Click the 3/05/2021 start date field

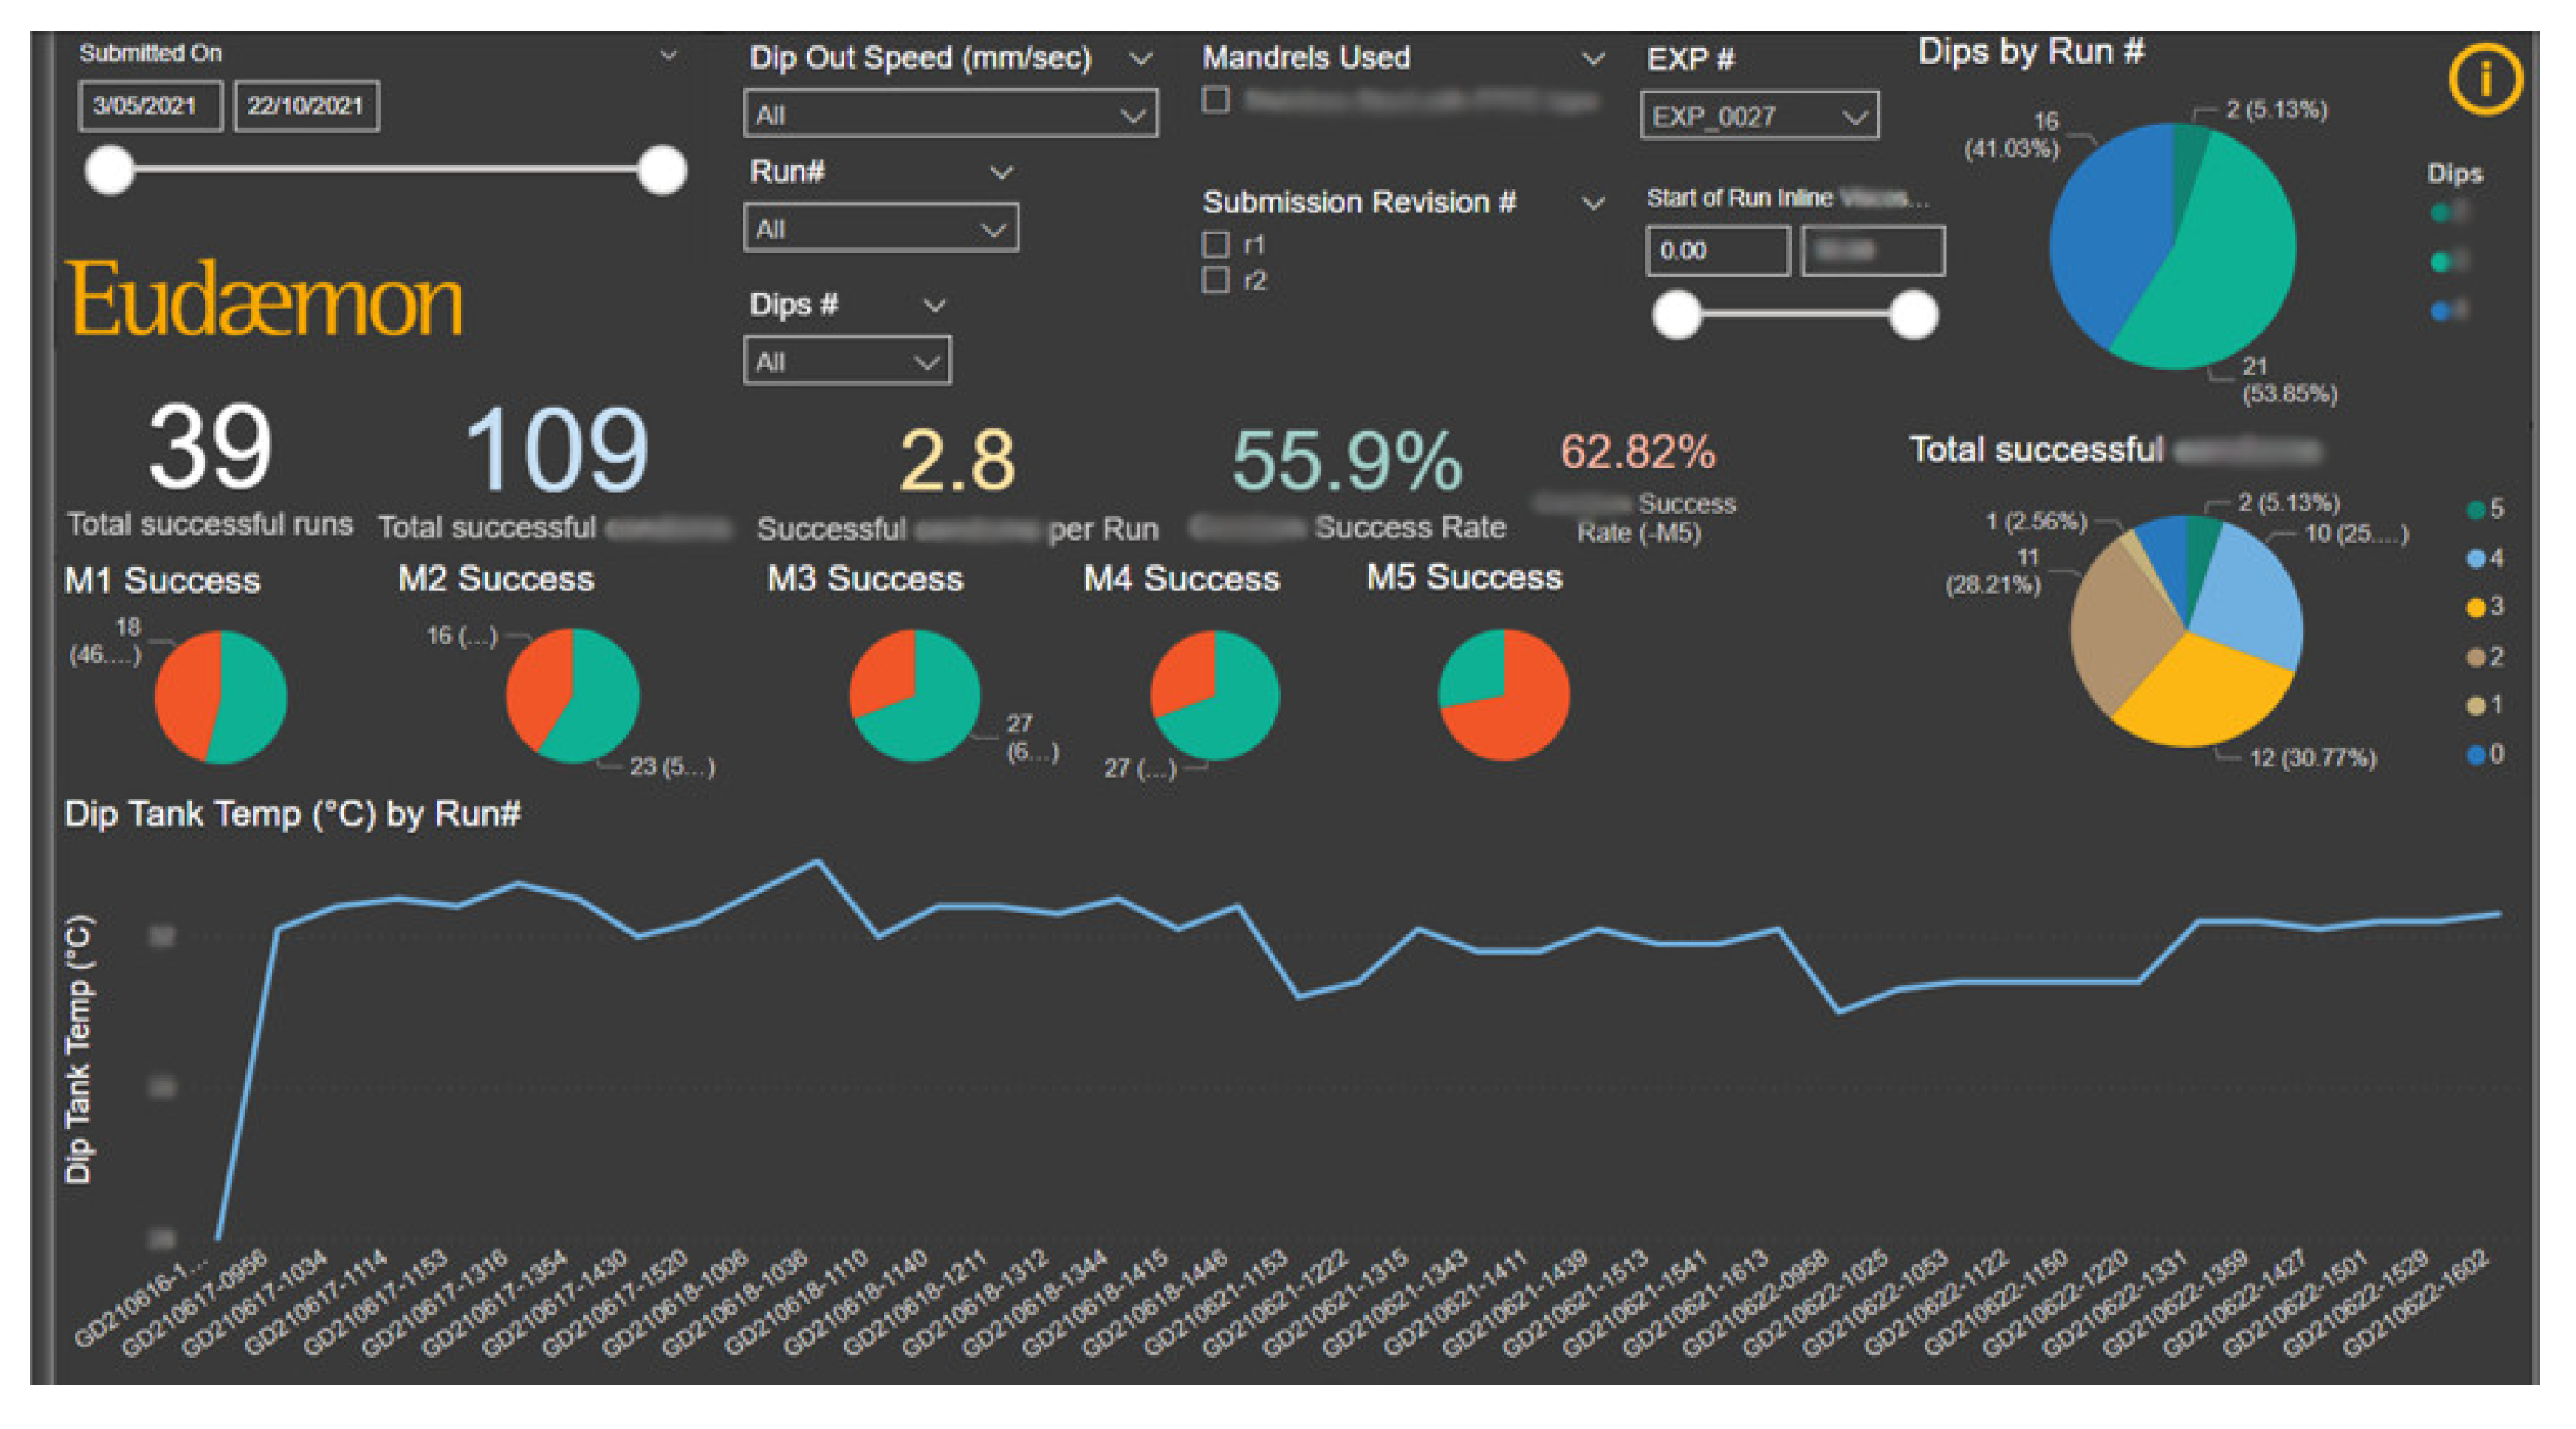pos(149,106)
